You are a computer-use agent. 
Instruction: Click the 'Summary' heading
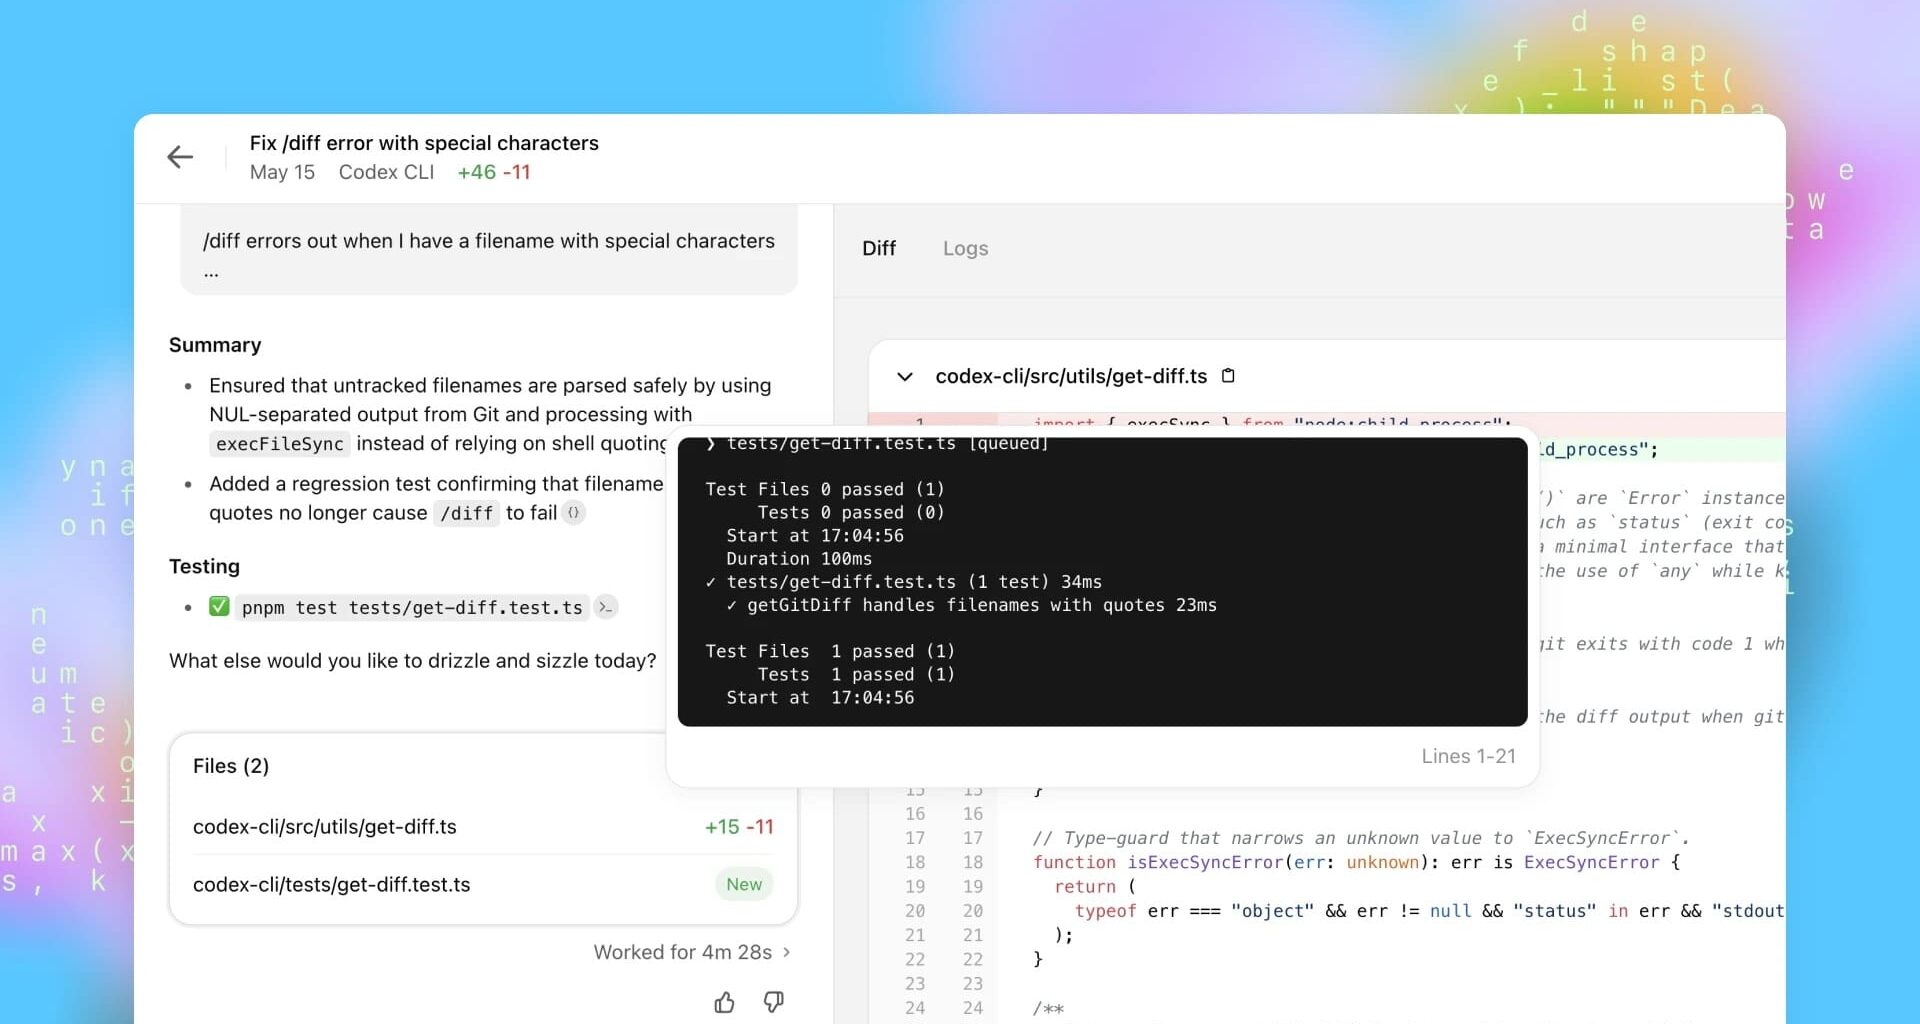pos(215,345)
